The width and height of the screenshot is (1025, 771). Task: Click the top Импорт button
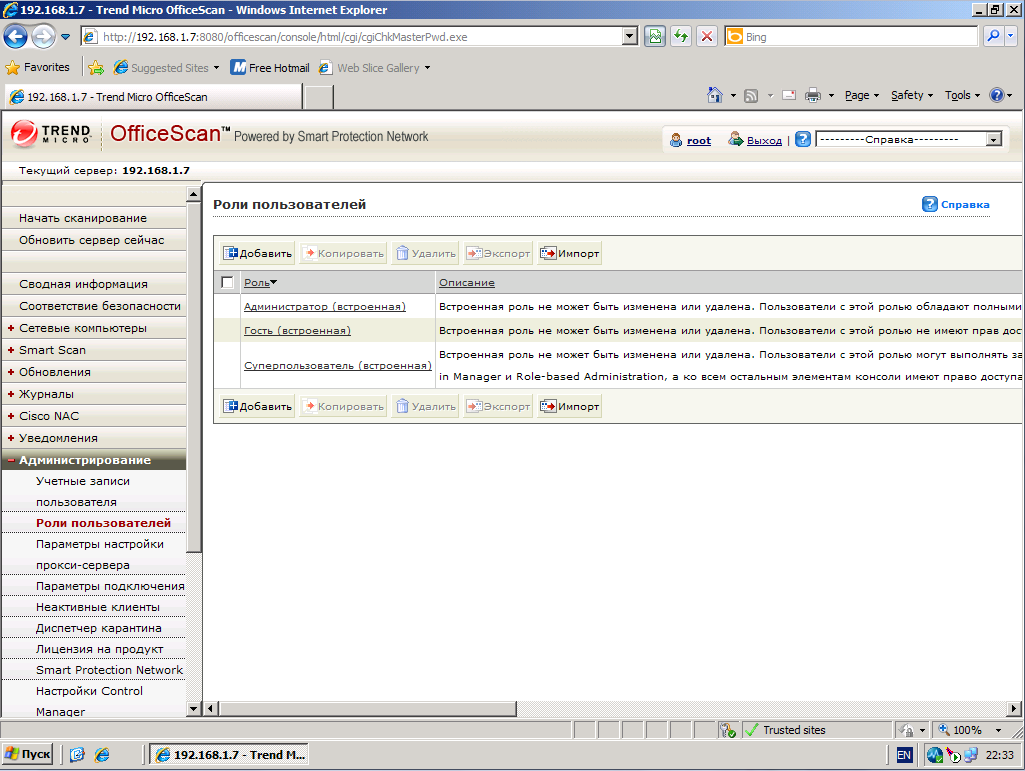click(569, 254)
